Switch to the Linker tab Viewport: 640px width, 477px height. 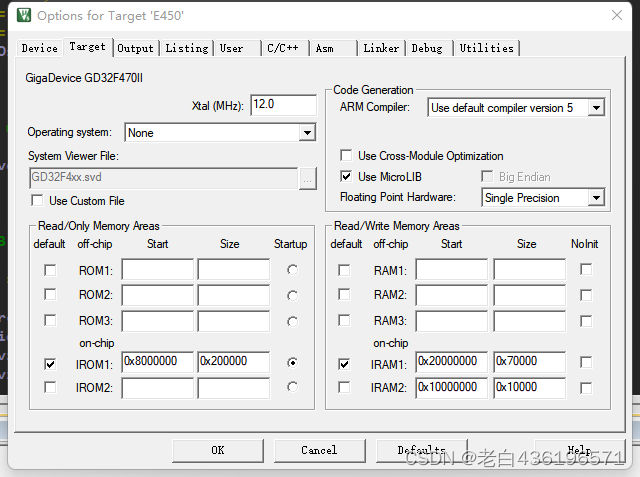coord(381,48)
